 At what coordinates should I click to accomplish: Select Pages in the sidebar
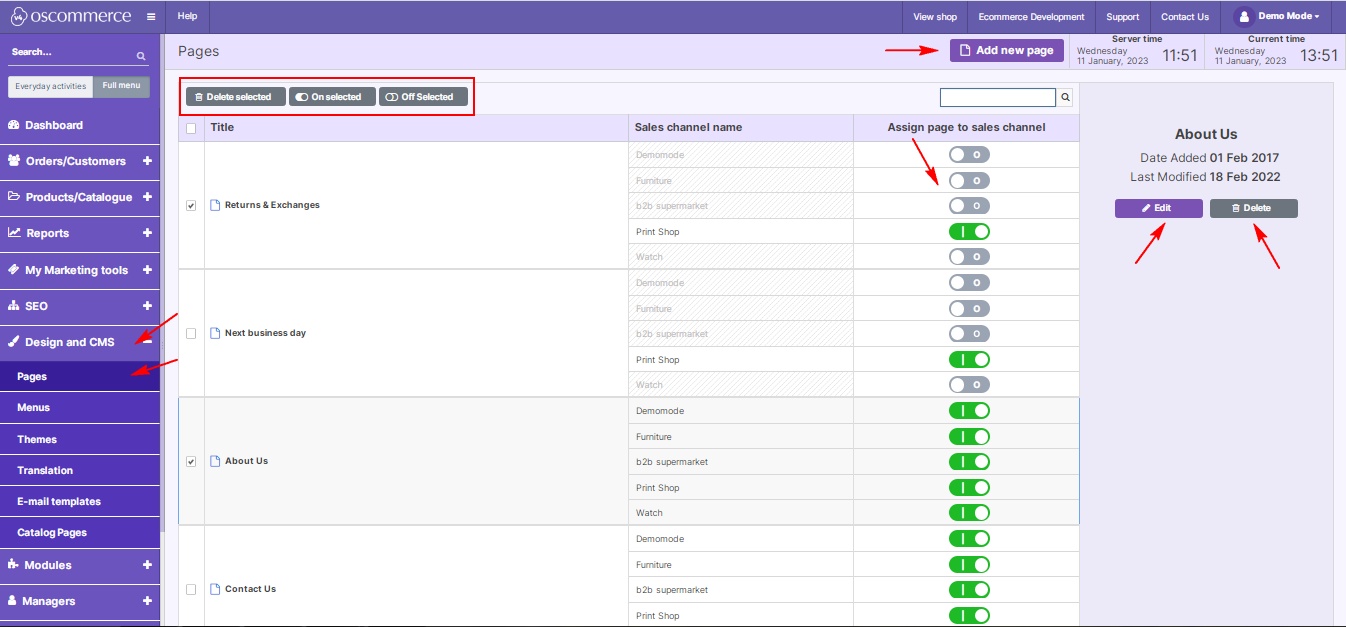[80, 377]
